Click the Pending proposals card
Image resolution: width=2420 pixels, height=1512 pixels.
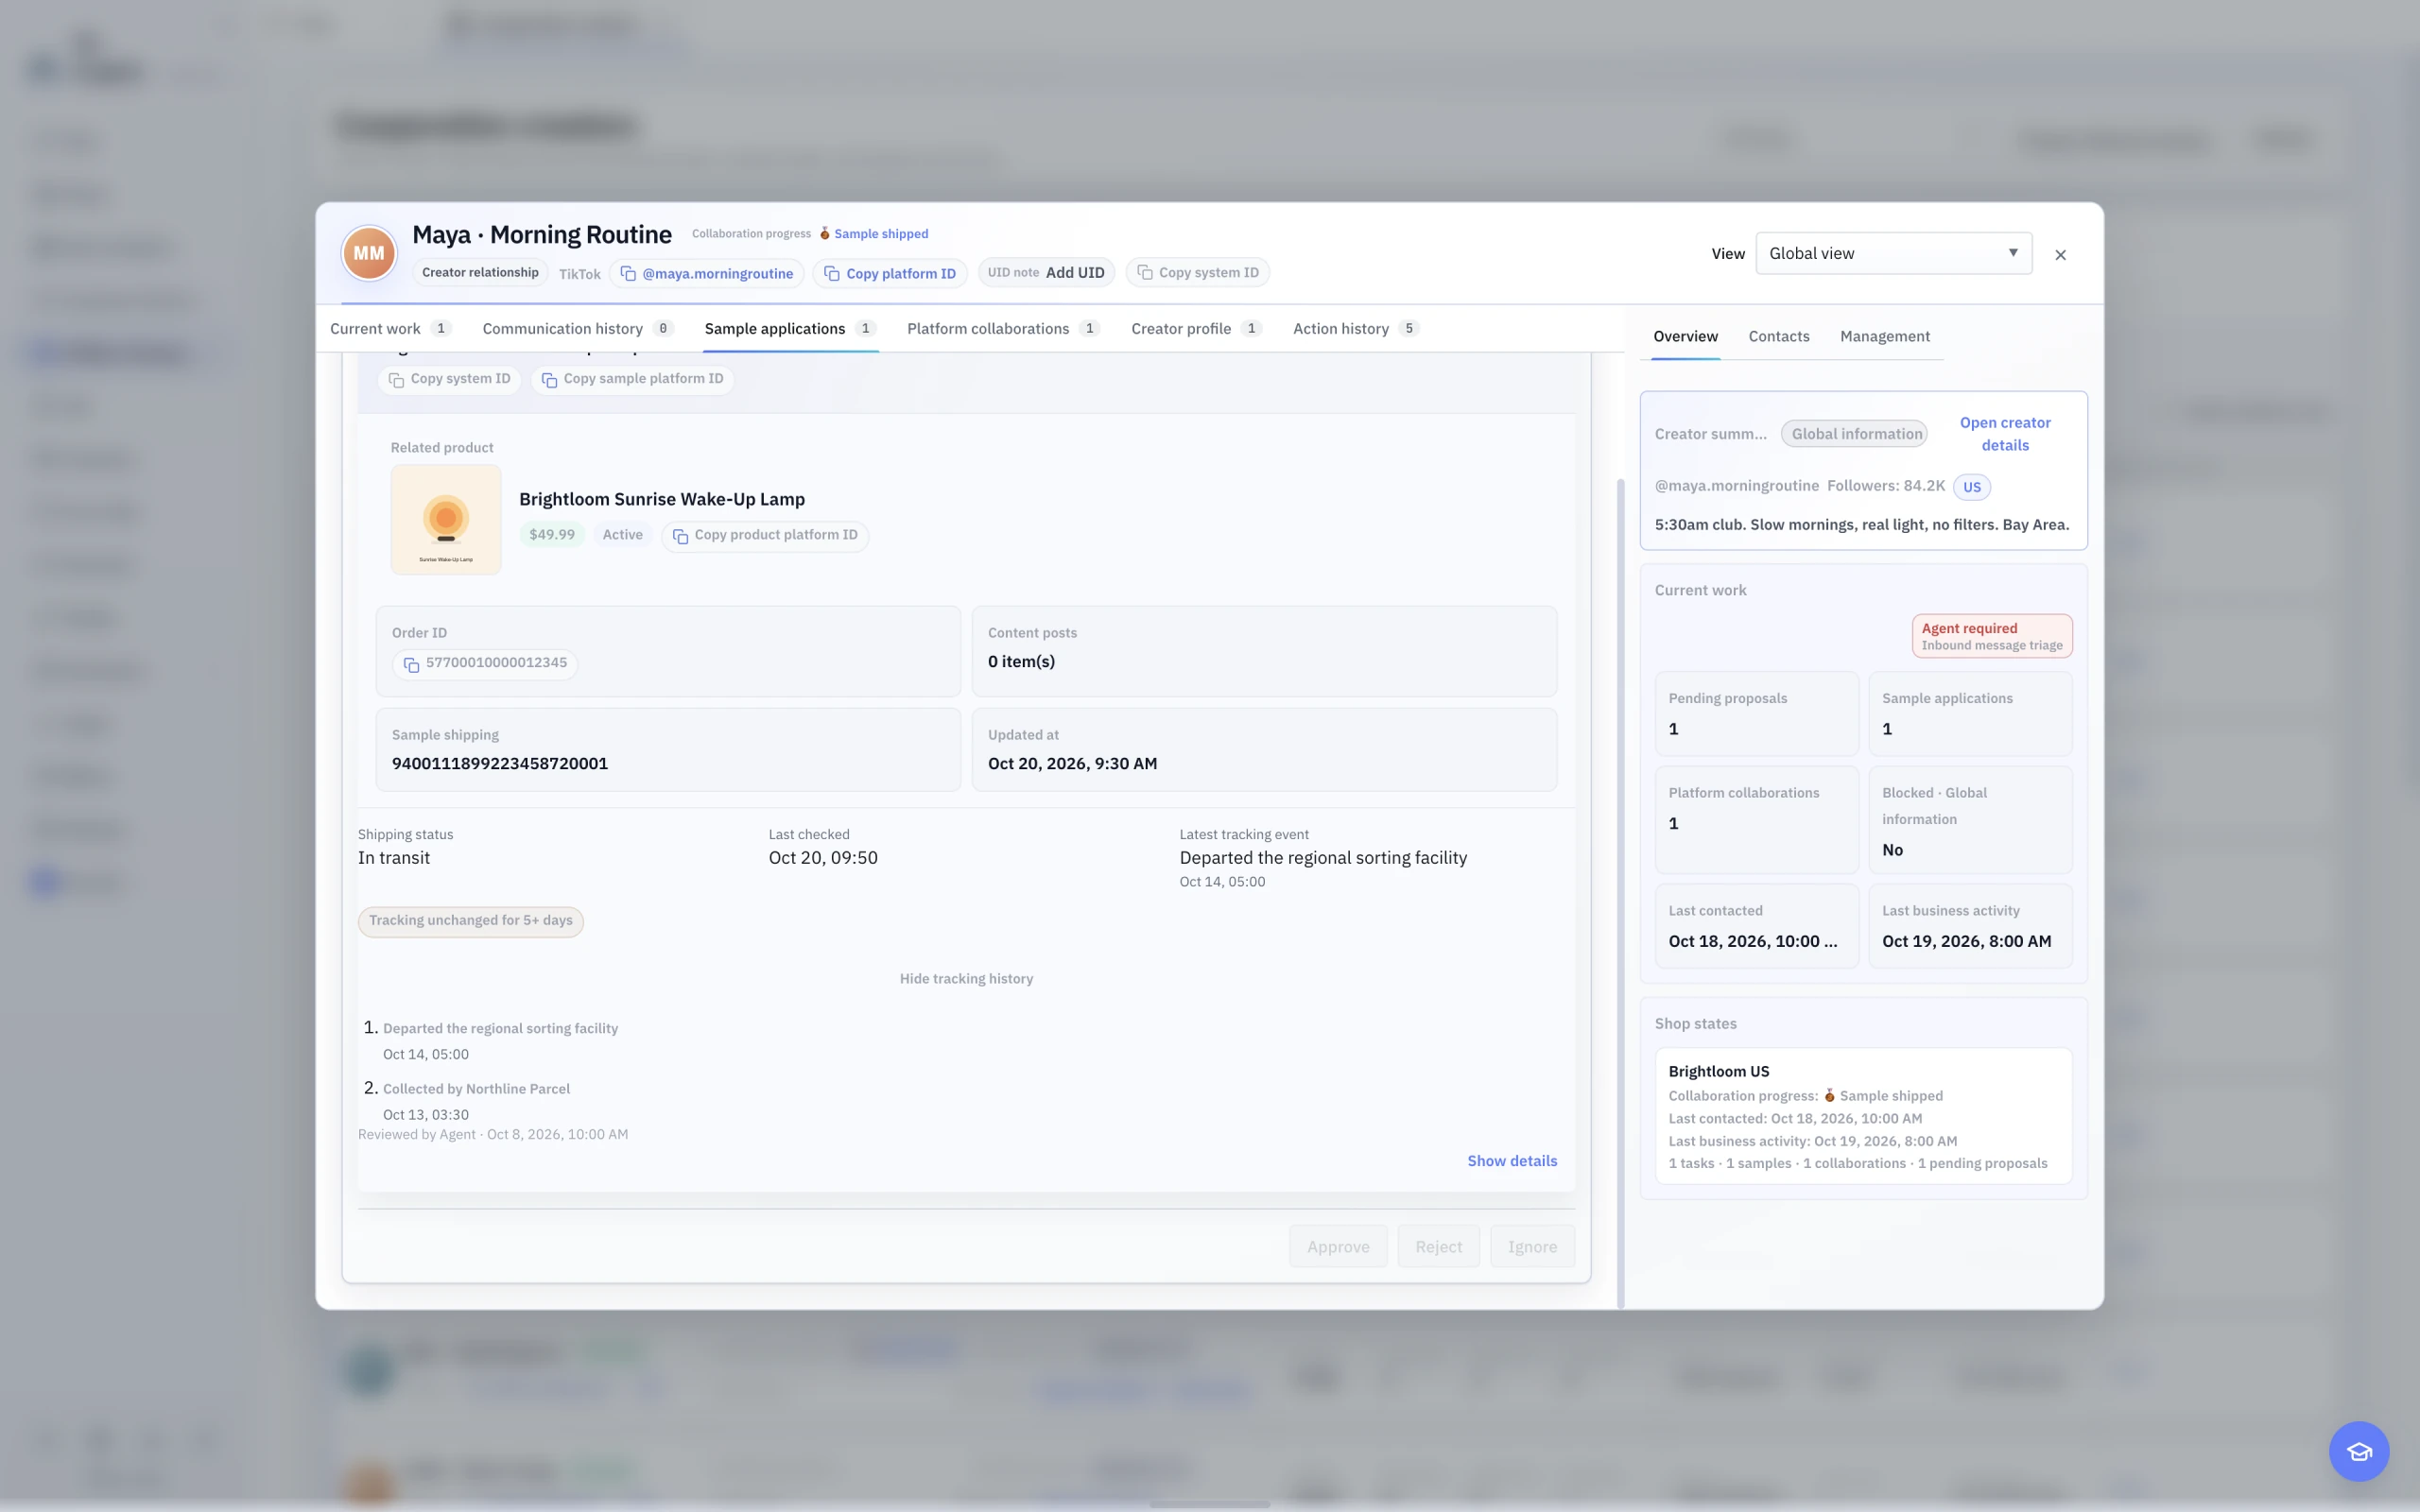click(x=1756, y=714)
